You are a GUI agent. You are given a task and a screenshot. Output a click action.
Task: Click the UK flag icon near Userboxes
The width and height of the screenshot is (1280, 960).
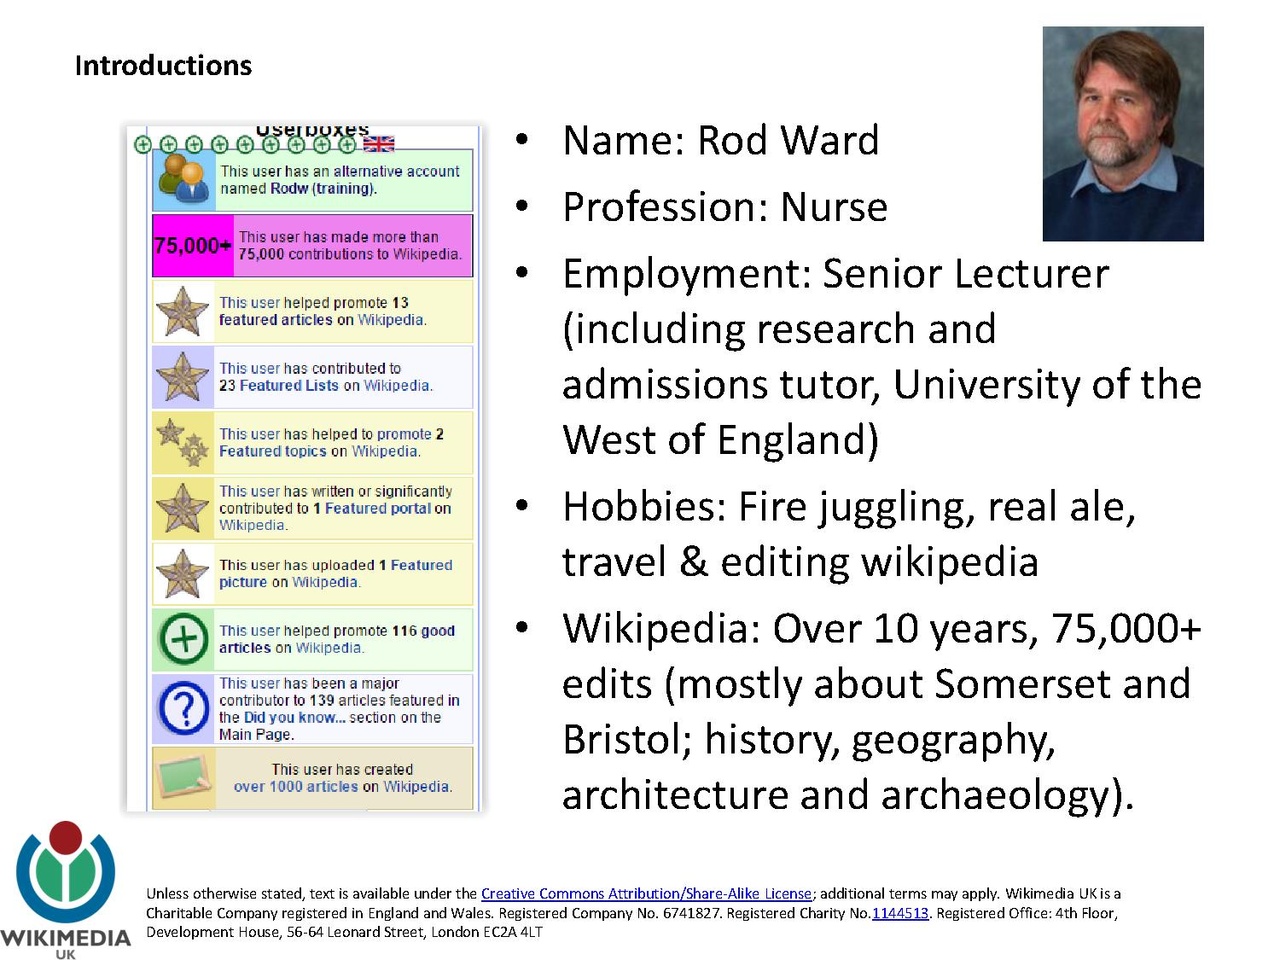click(x=379, y=145)
